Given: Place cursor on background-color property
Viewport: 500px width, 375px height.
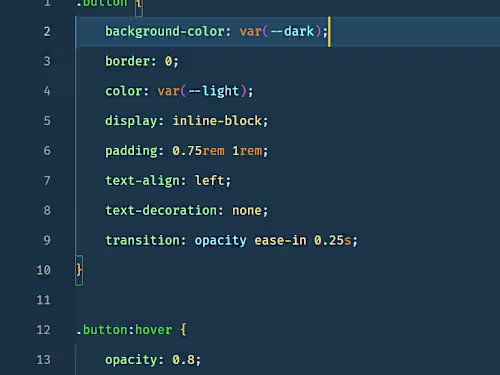Looking at the screenshot, I should coord(165,32).
